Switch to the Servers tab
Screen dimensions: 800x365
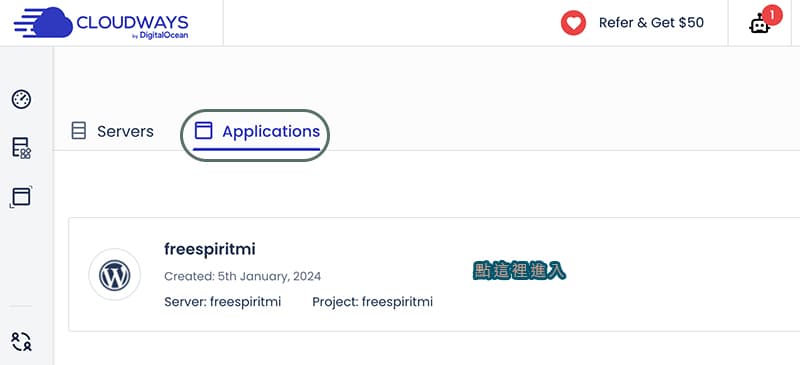click(113, 131)
